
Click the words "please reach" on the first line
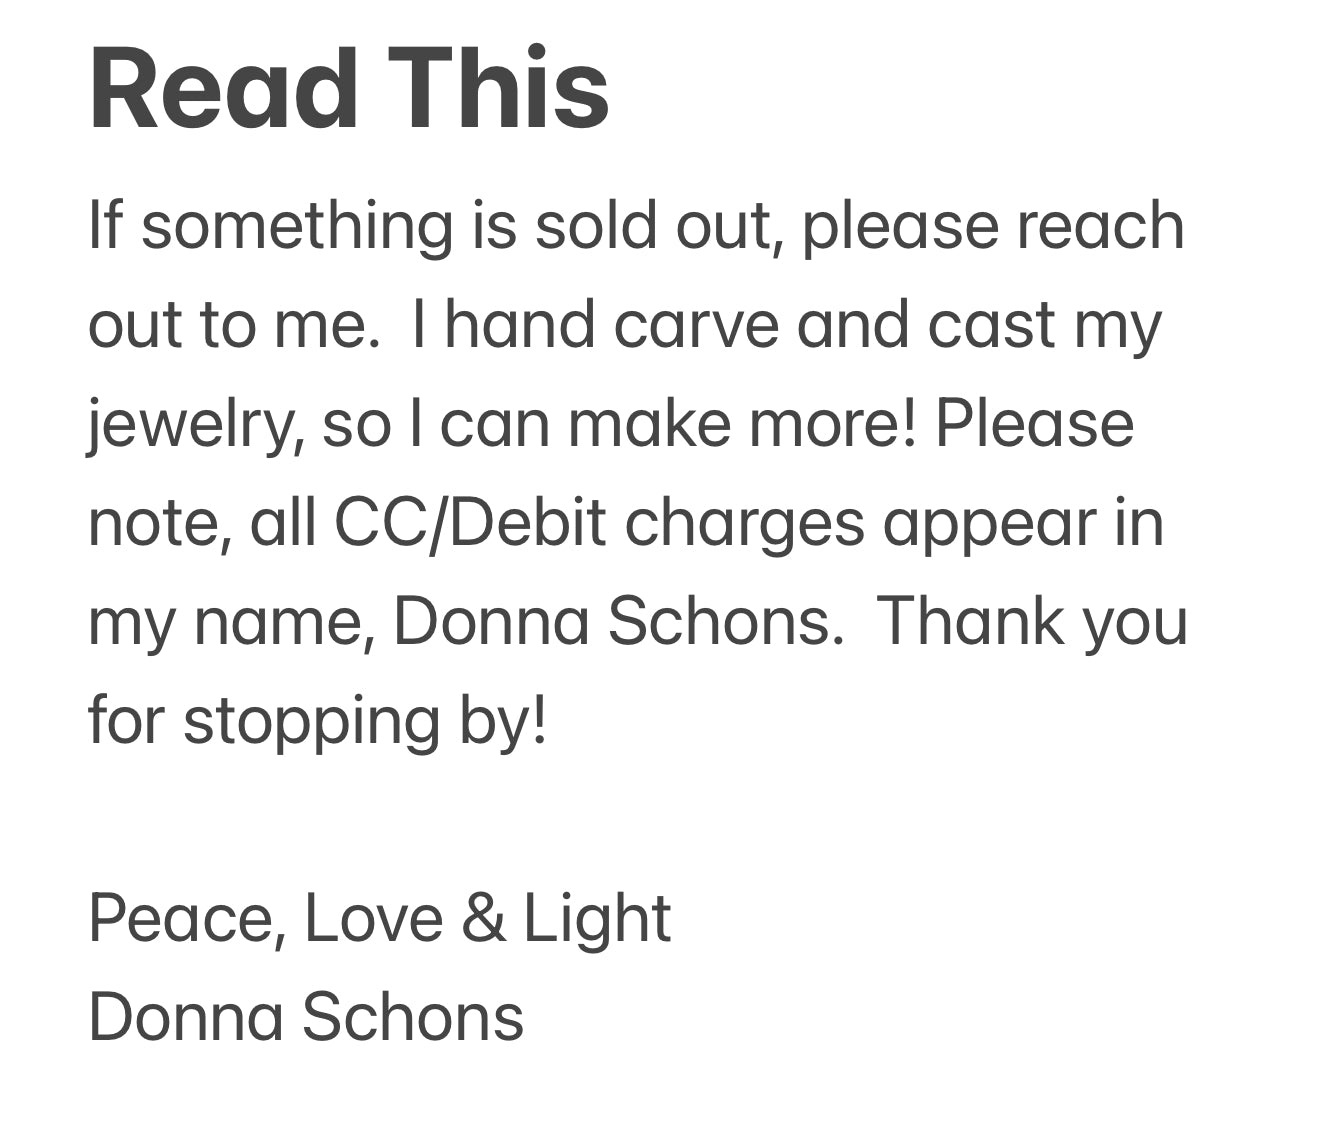tap(993, 226)
